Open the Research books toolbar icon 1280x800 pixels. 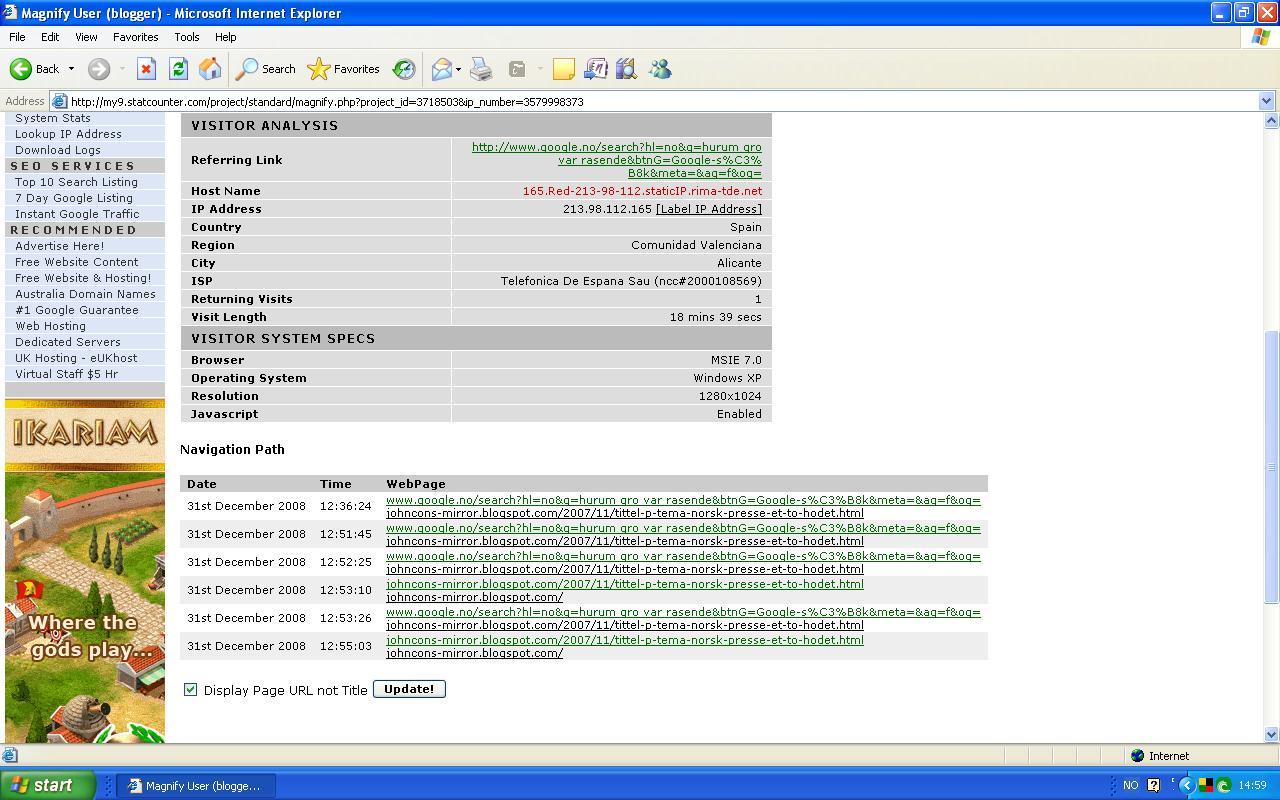(x=627, y=69)
